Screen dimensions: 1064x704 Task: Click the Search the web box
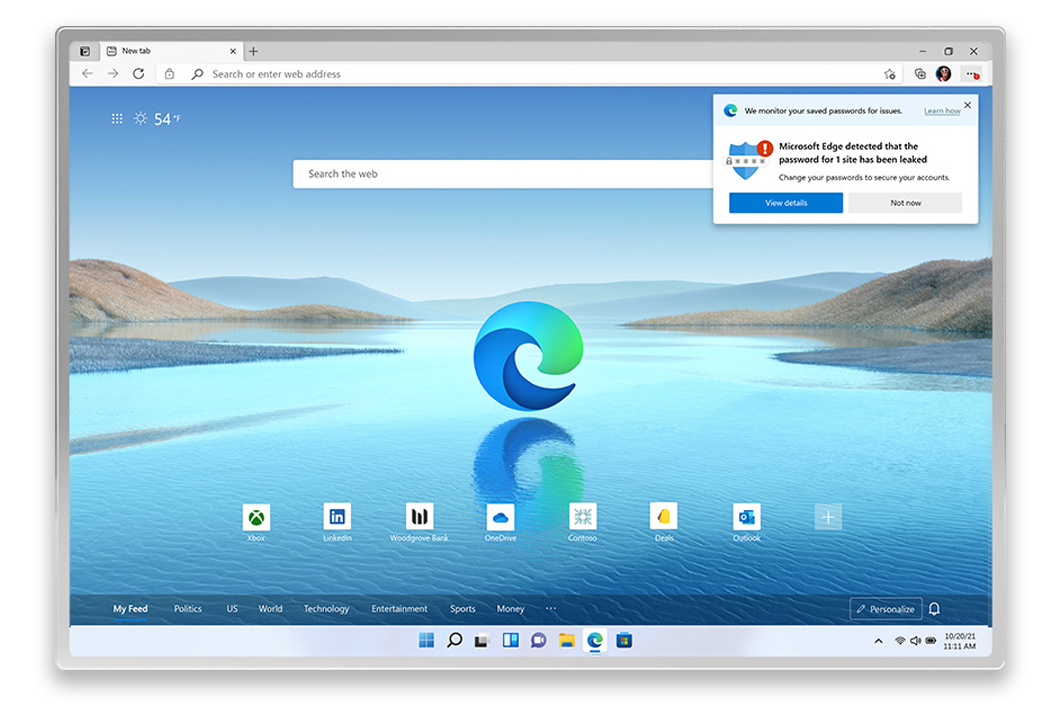point(503,174)
